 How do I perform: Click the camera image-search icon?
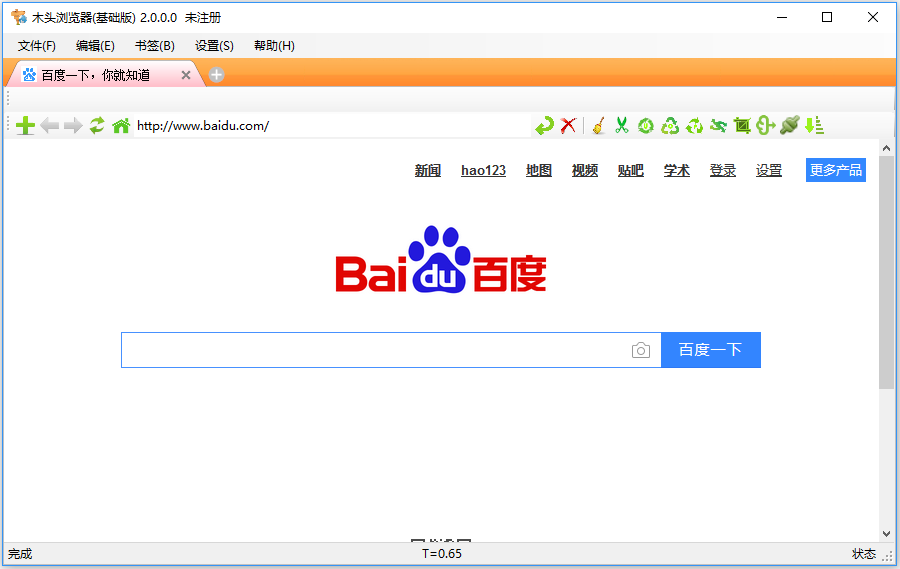click(641, 350)
